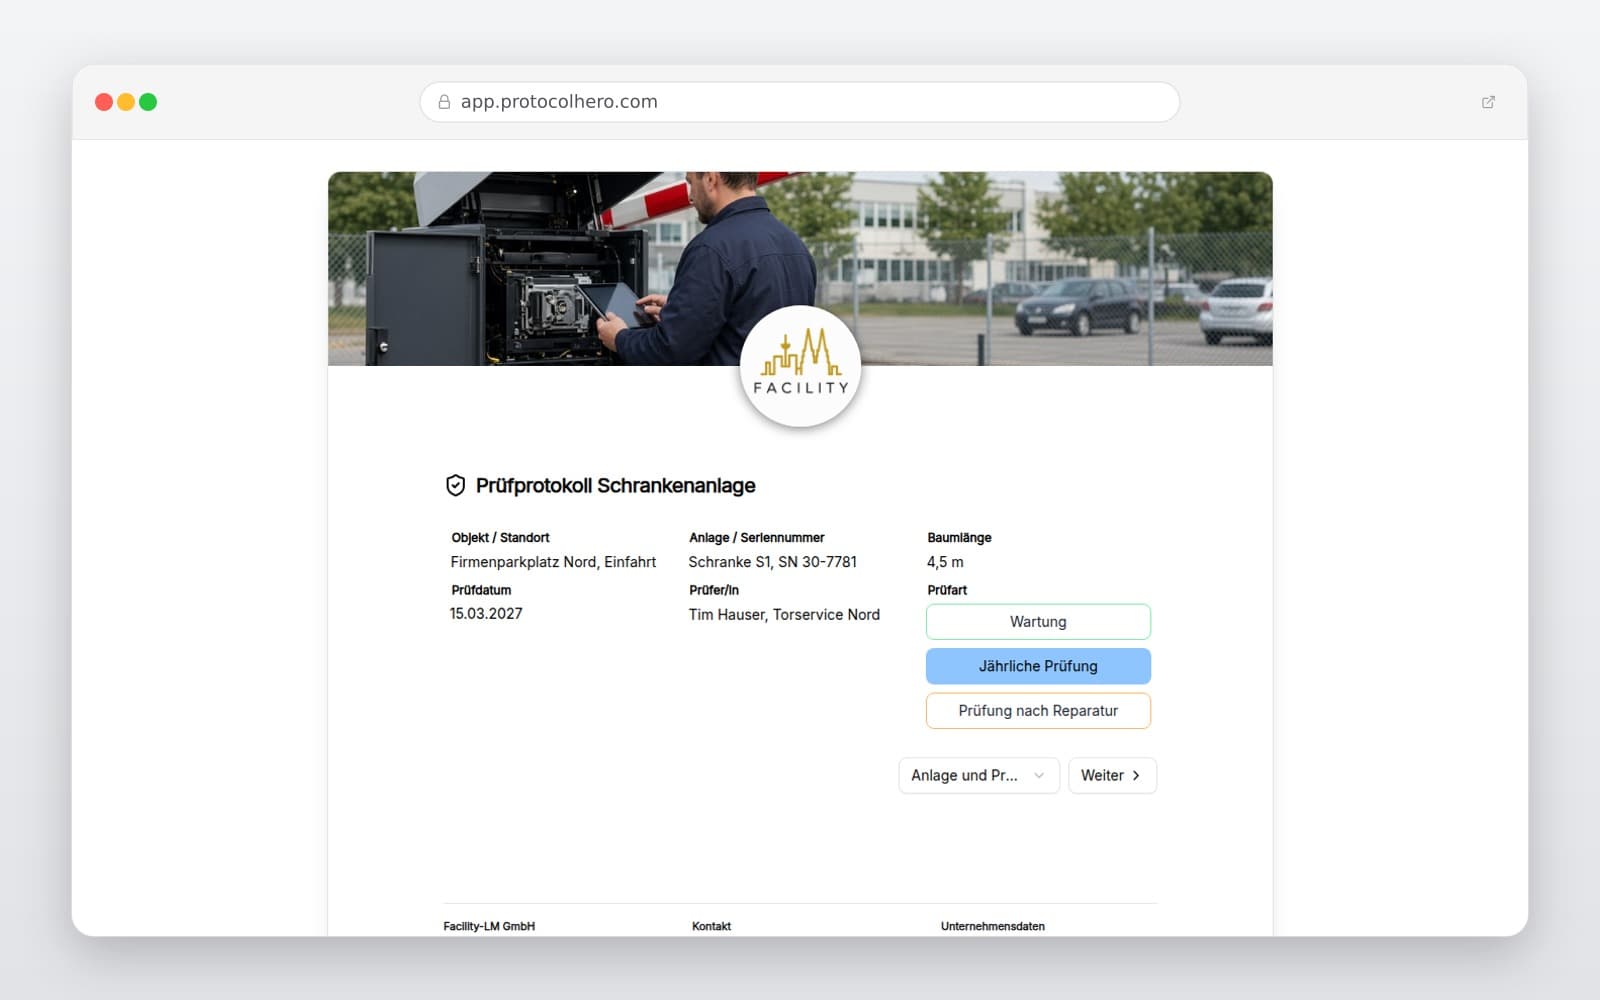The height and width of the screenshot is (1000, 1600).
Task: Click the padlock icon in the address bar
Action: (444, 102)
